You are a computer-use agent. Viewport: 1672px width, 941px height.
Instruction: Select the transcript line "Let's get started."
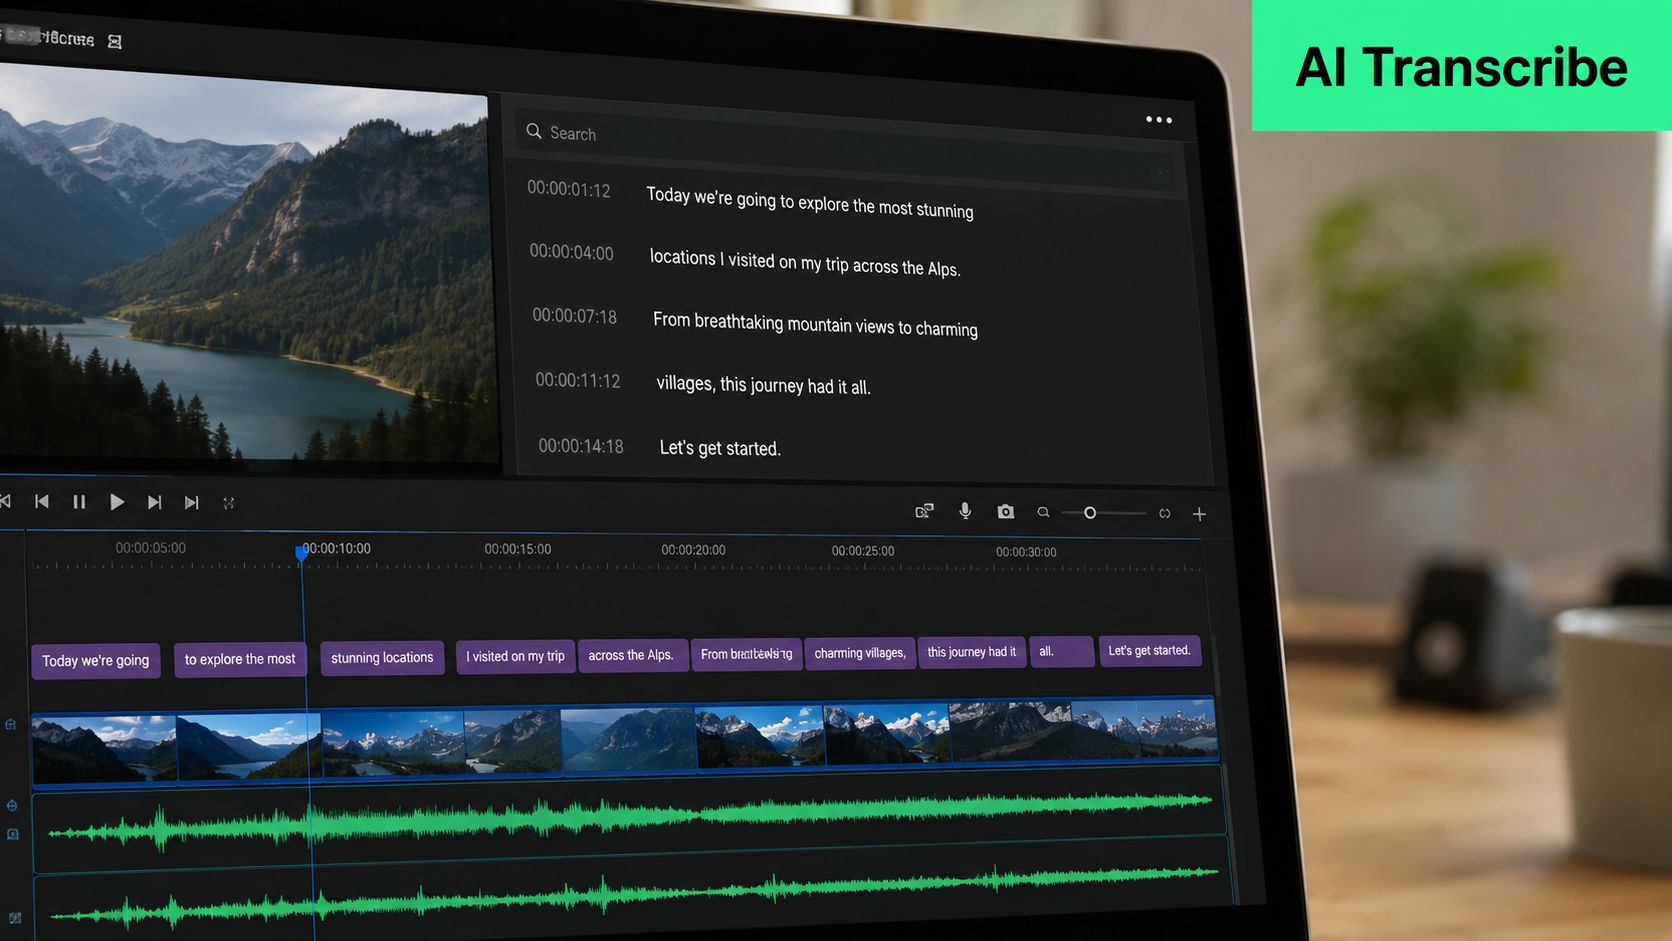pyautogui.click(x=720, y=448)
